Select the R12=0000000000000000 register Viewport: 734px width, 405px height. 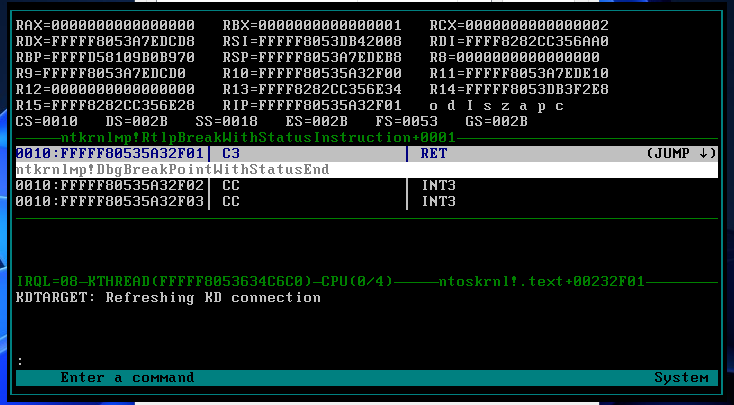[105, 89]
